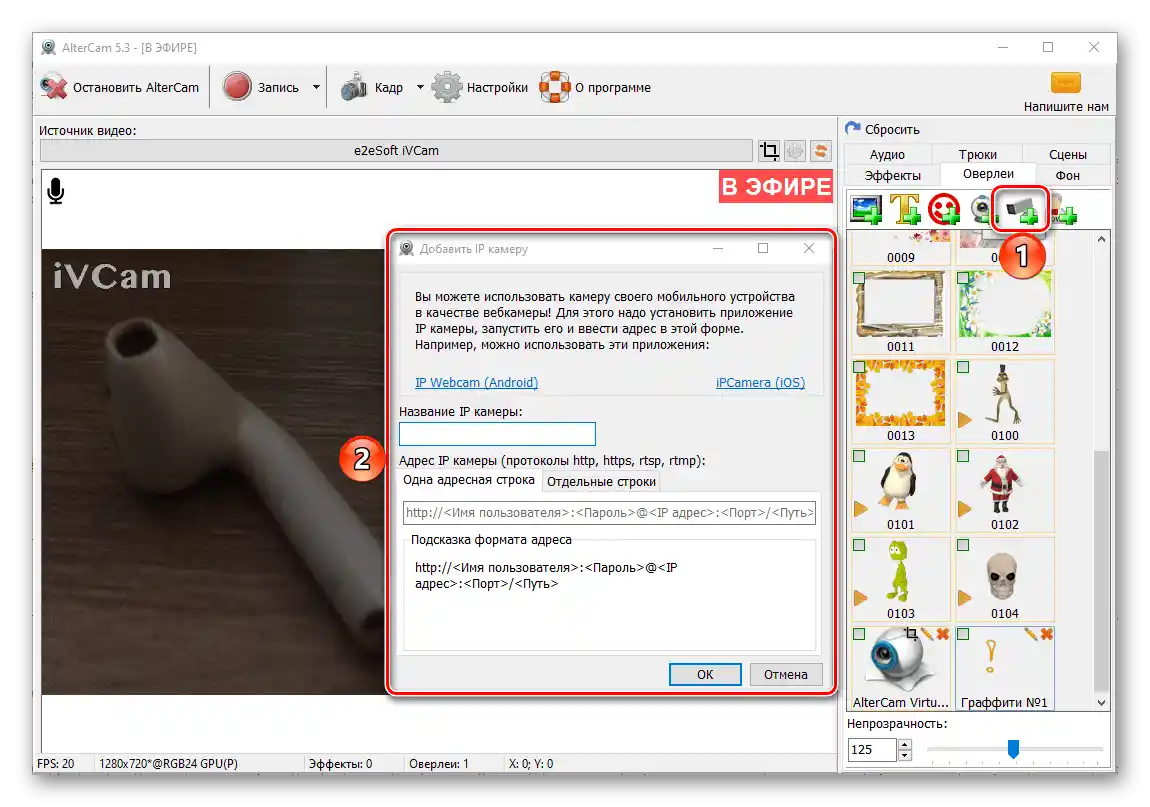This screenshot has height=807, width=1150.
Task: Decrease opacity with the stepper down arrow
Action: click(905, 756)
